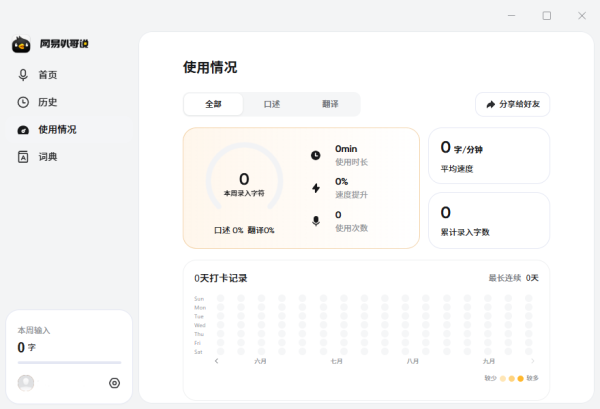Open 首页 in the sidebar
The width and height of the screenshot is (600, 409).
coord(69,75)
